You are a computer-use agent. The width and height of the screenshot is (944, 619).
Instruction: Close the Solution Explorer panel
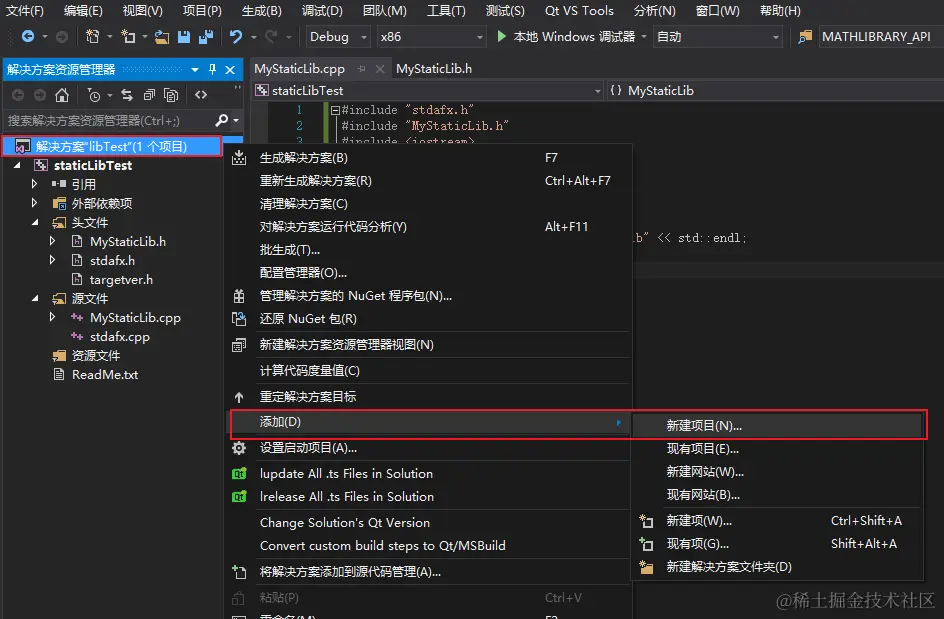[230, 70]
